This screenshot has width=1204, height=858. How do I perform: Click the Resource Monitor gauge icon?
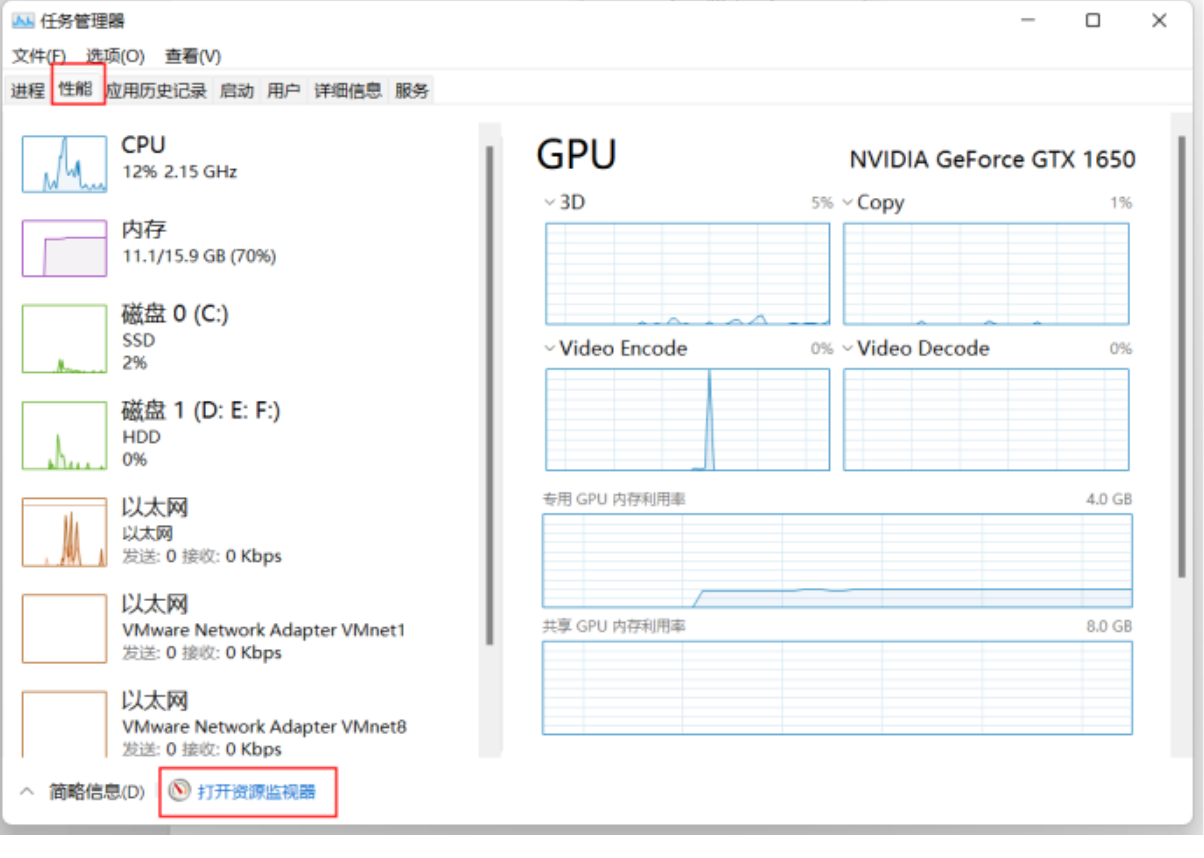click(x=179, y=791)
